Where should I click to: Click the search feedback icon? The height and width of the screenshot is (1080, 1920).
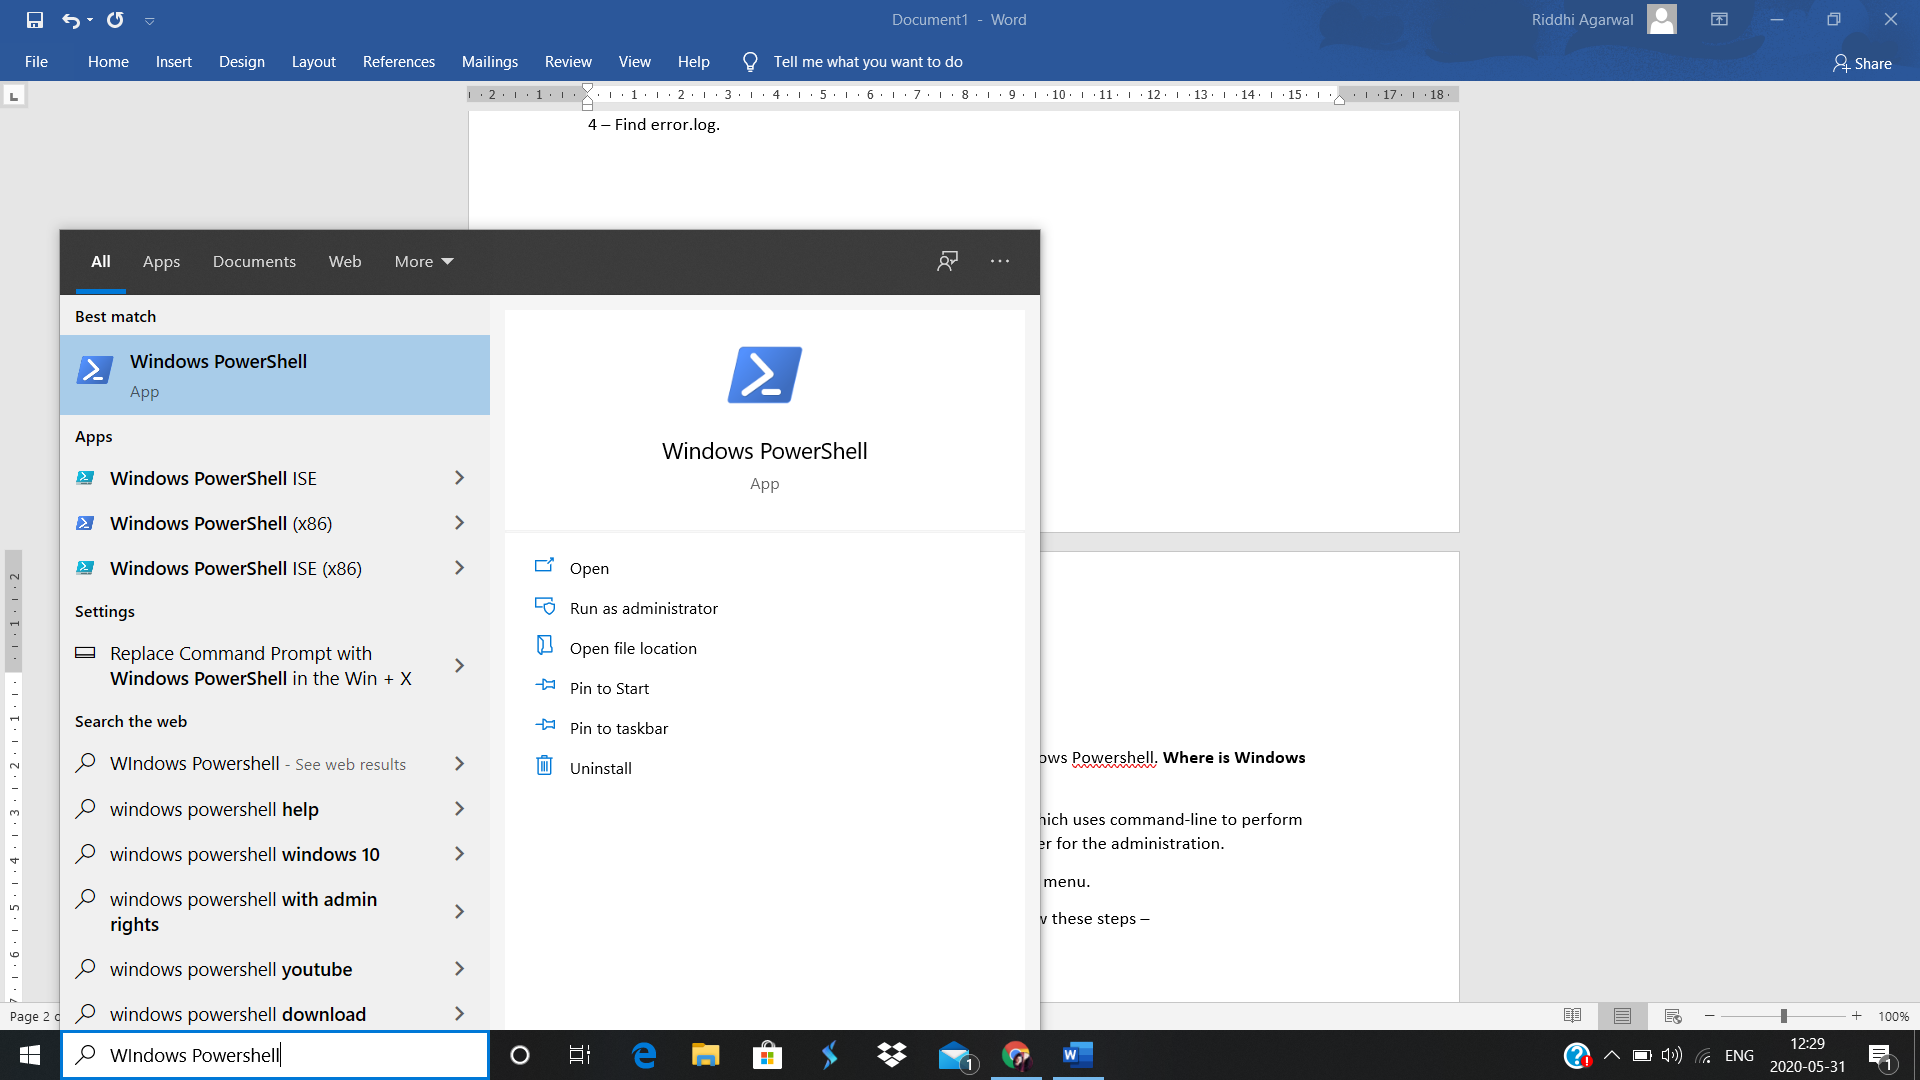[947, 261]
